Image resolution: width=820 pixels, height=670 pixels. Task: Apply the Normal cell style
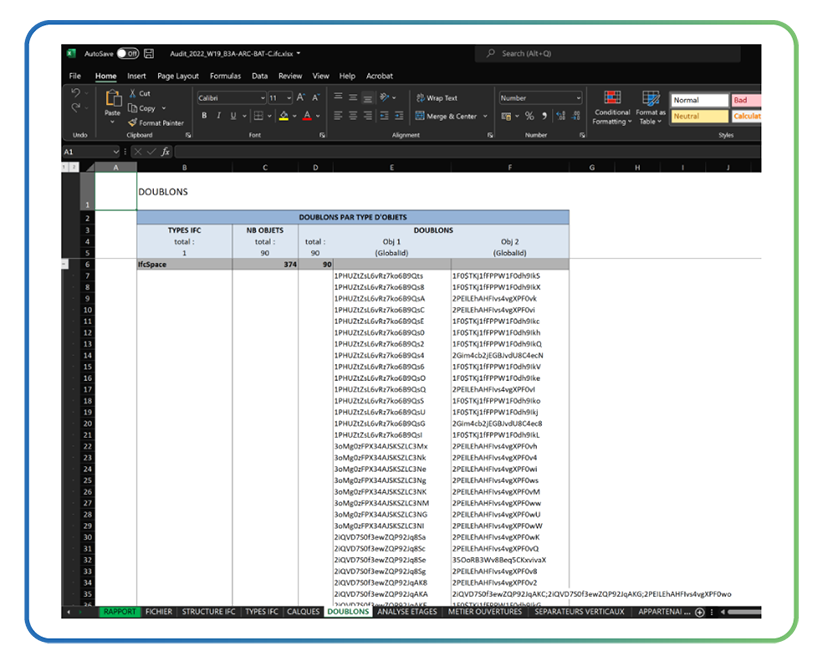tap(700, 100)
